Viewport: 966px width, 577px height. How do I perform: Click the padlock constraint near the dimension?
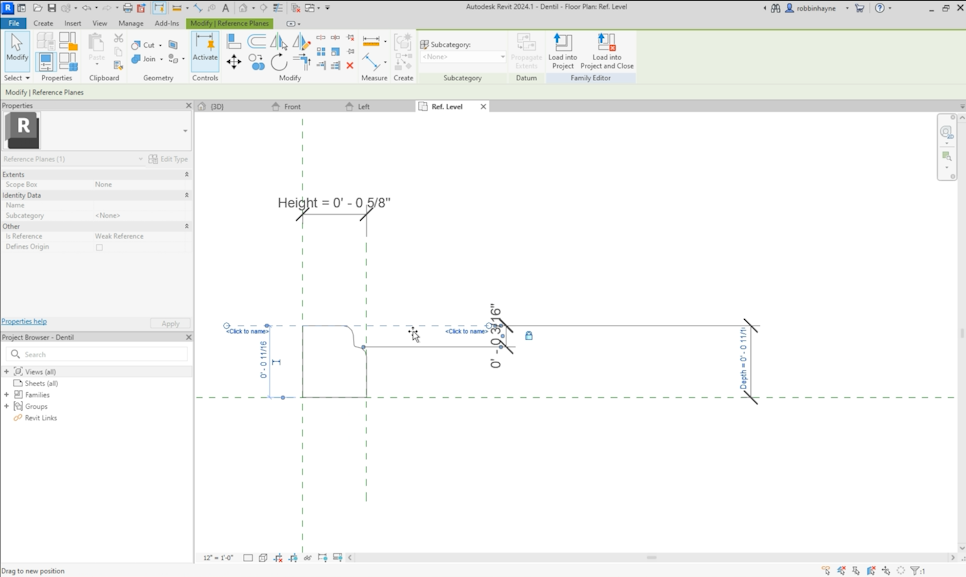tap(528, 336)
